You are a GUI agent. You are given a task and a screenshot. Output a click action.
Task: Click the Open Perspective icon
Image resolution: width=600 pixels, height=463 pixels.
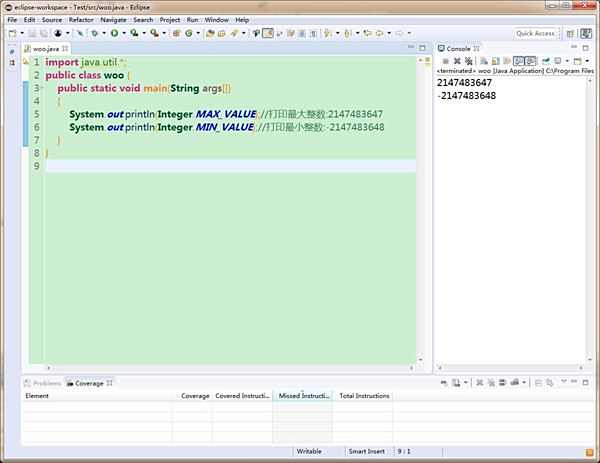(570, 34)
